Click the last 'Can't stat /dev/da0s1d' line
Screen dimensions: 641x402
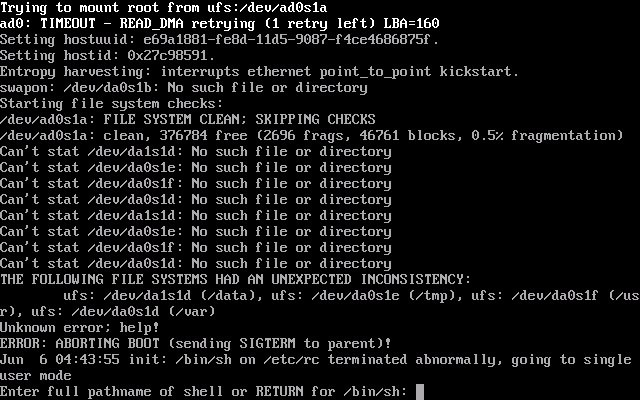(x=195, y=263)
